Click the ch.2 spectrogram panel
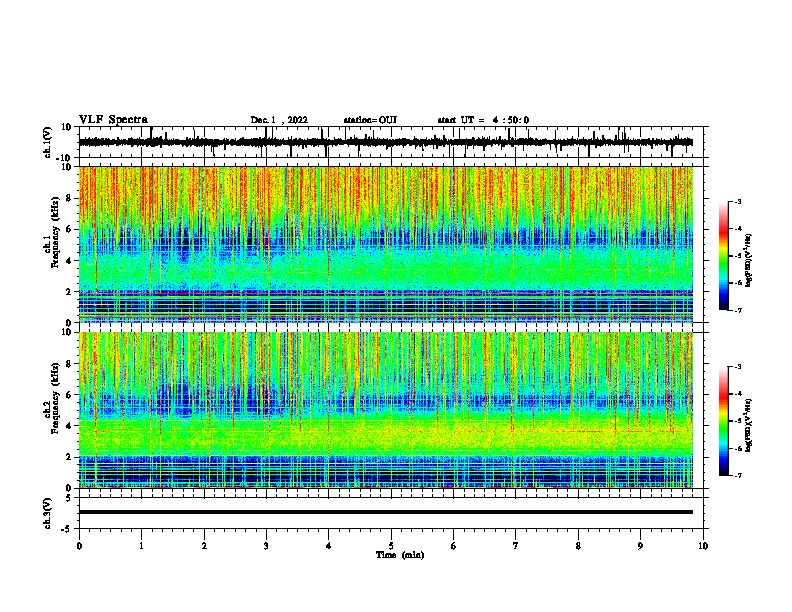Image resolution: width=792 pixels, height=612 pixels. [x=385, y=410]
